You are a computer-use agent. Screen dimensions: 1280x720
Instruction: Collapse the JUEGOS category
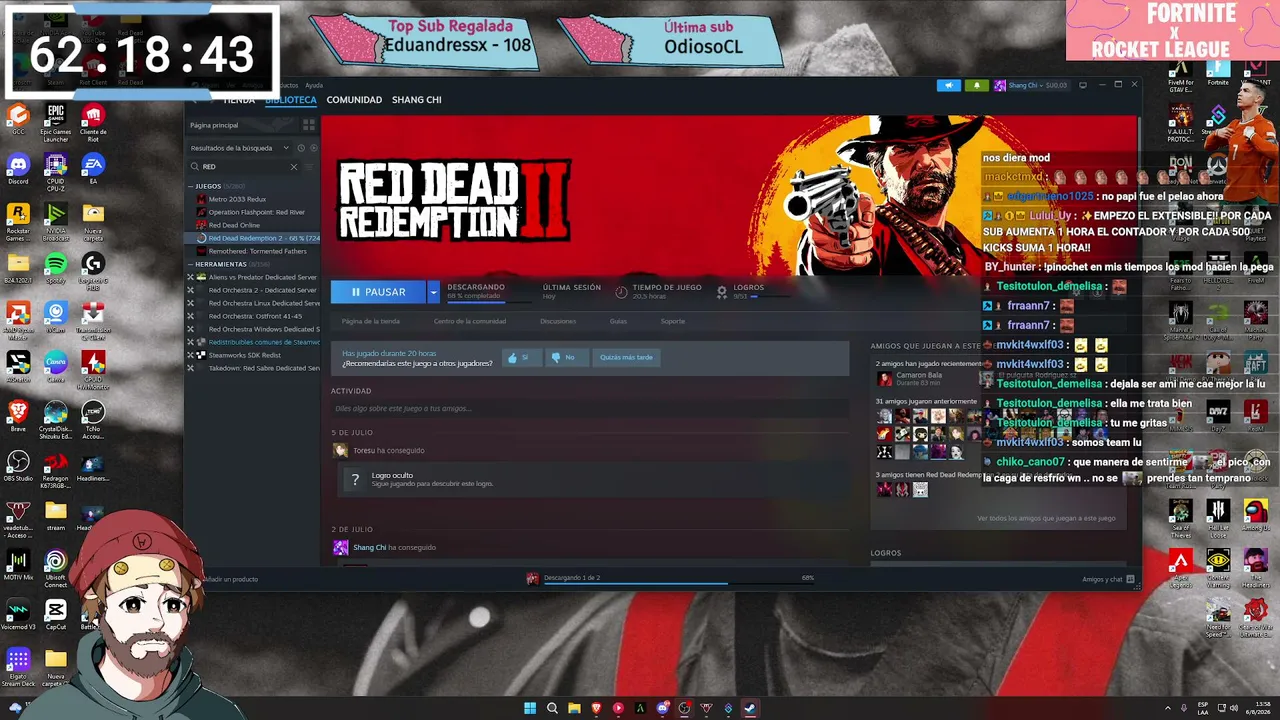(x=191, y=186)
